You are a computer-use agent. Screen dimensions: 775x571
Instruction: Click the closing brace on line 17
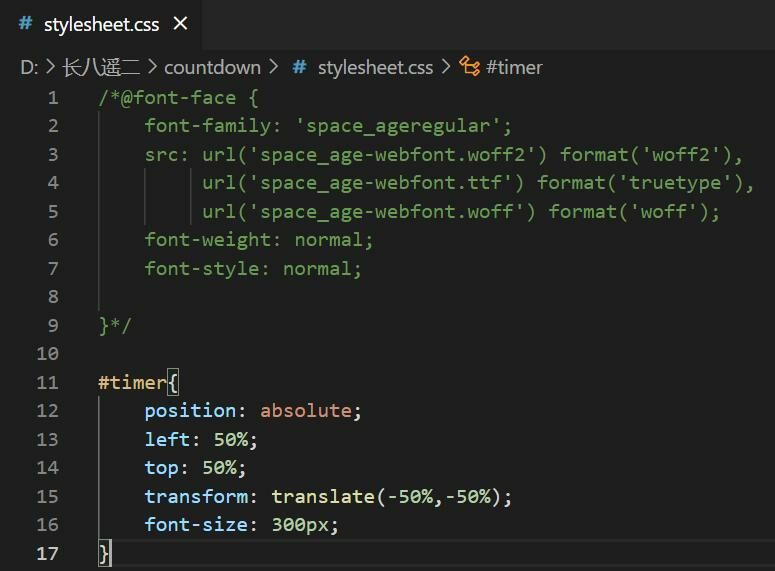click(104, 553)
